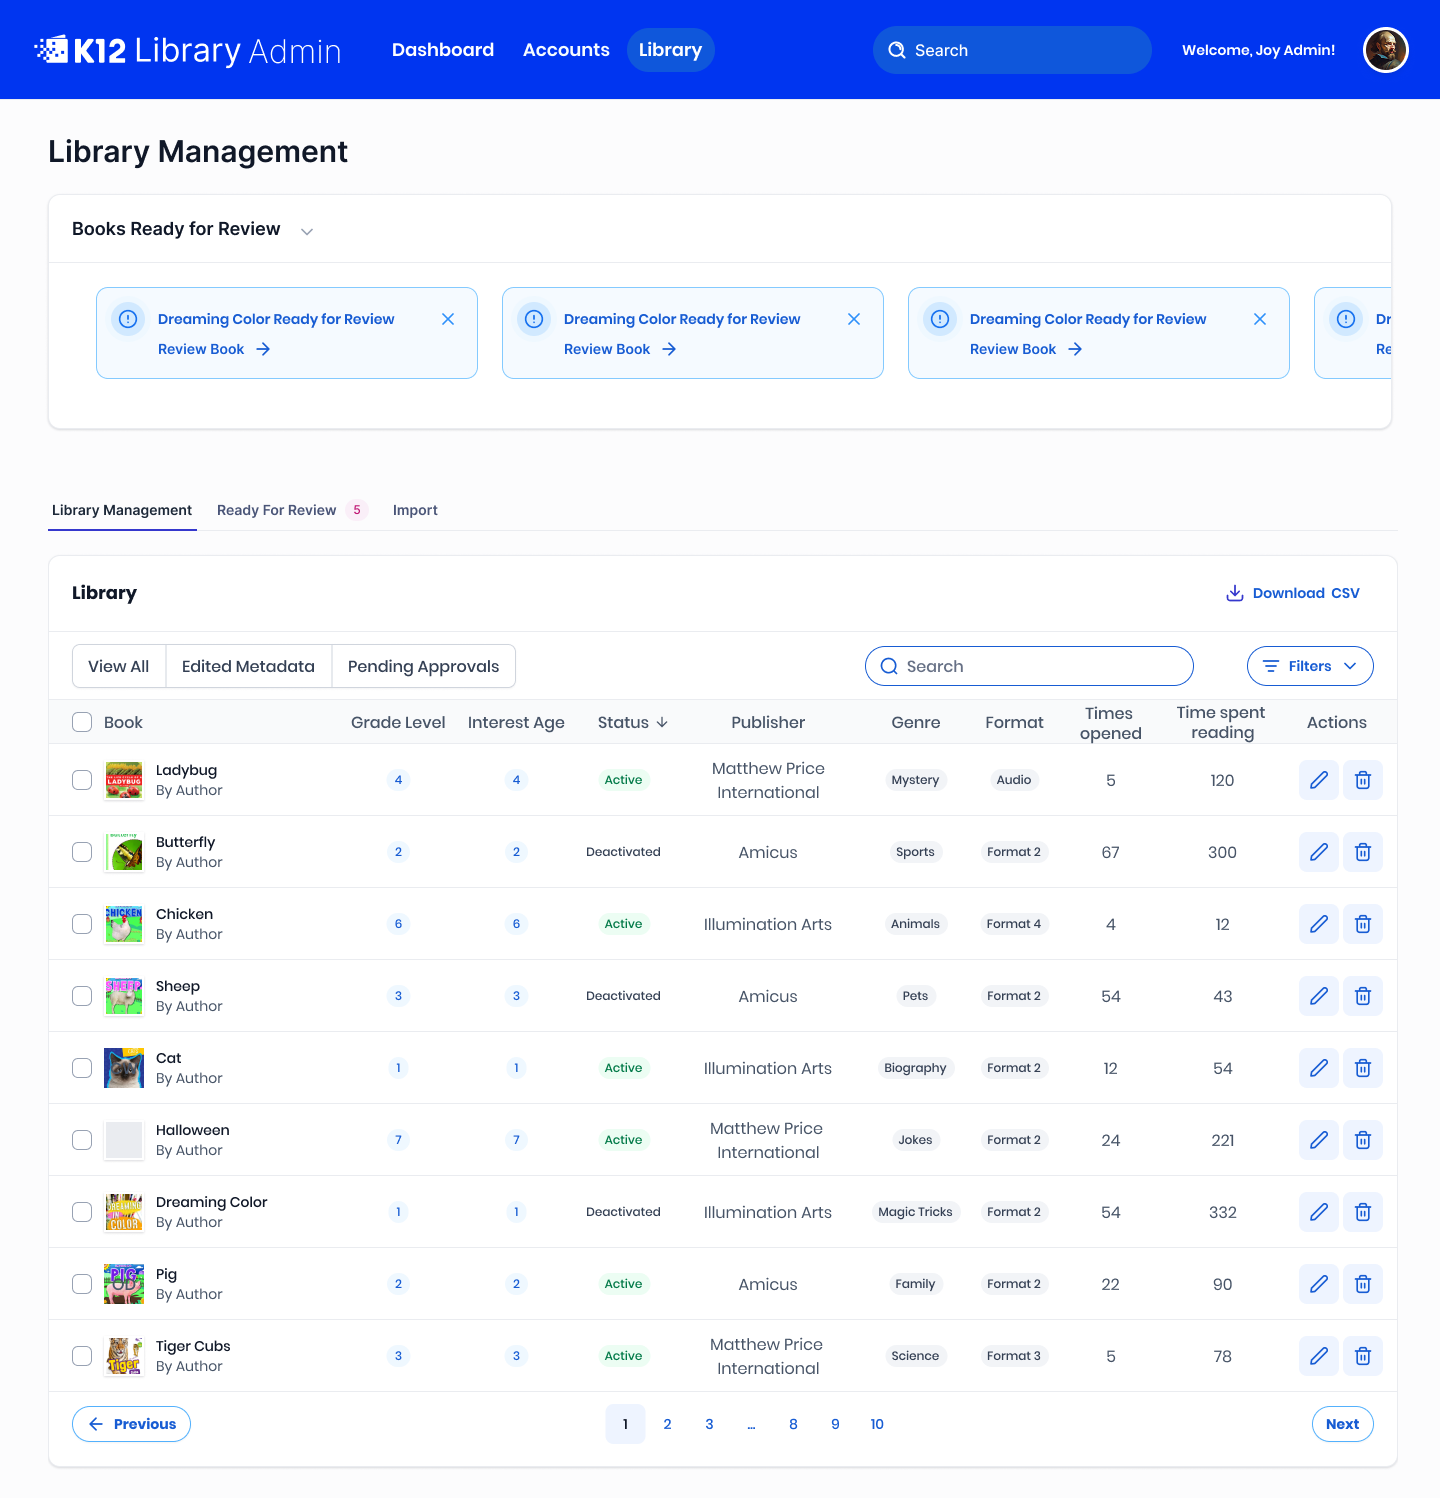Delete the Dreaming Color book

pos(1363,1212)
